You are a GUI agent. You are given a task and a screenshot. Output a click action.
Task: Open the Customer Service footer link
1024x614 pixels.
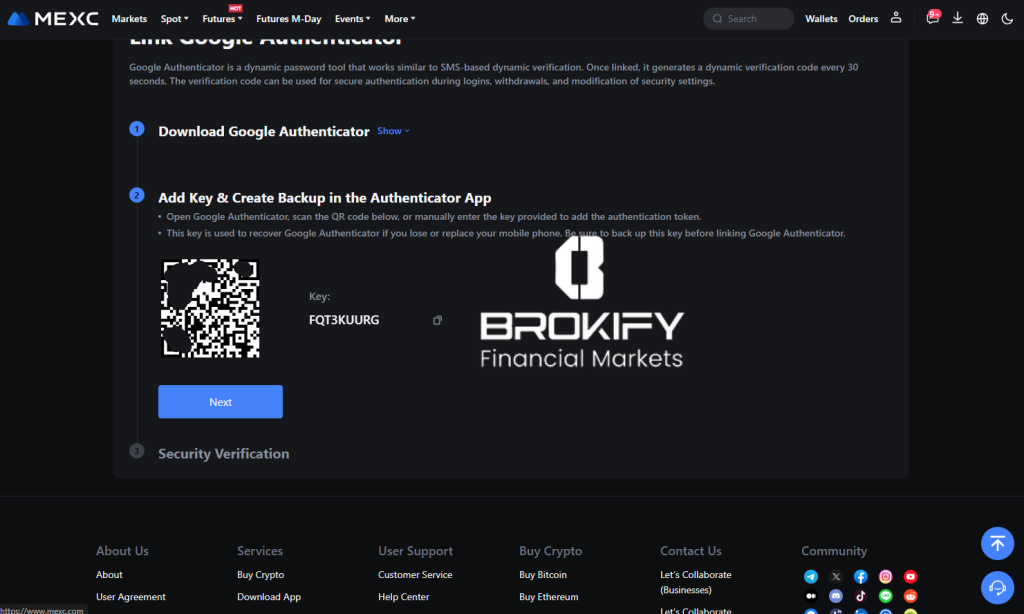415,575
